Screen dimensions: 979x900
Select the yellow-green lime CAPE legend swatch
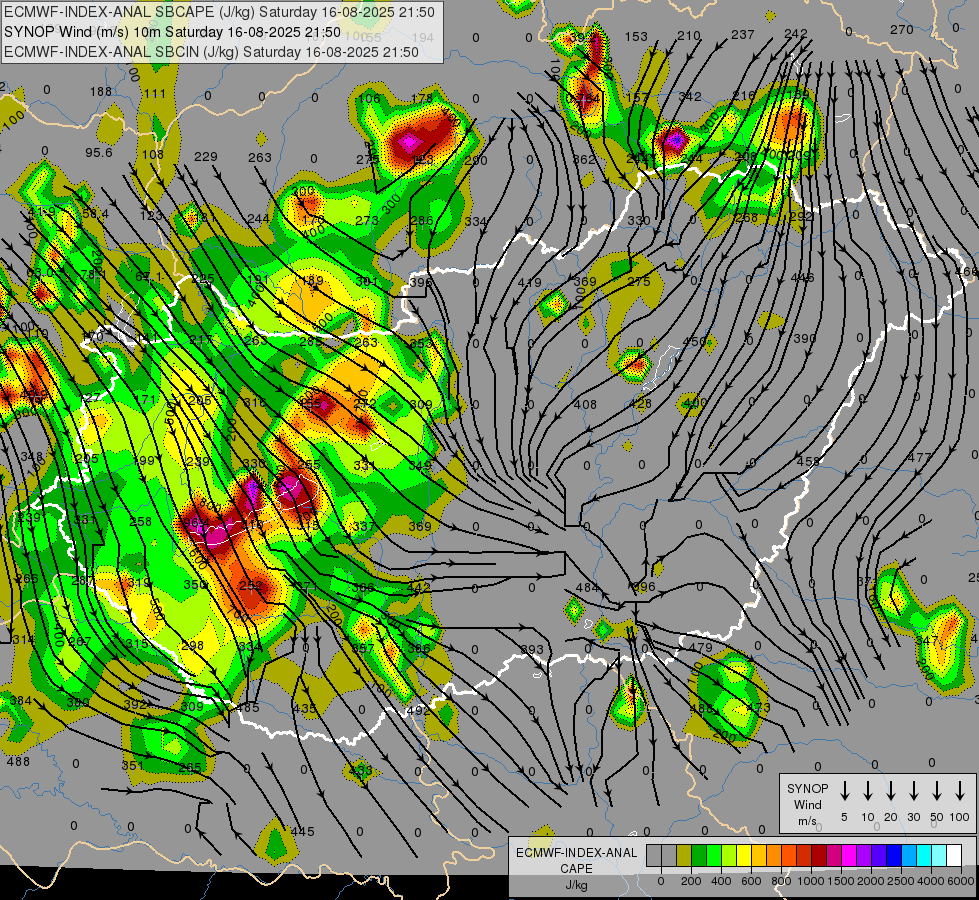point(729,855)
